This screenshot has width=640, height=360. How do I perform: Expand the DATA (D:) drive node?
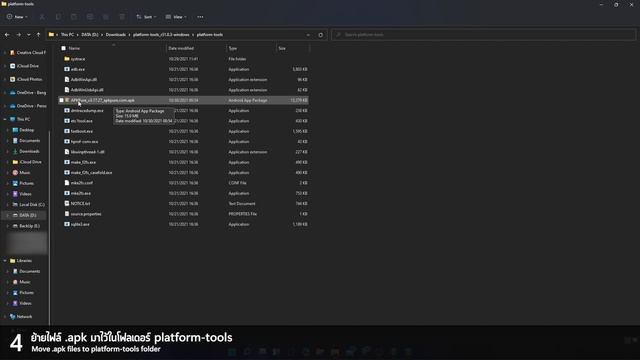click(7, 215)
